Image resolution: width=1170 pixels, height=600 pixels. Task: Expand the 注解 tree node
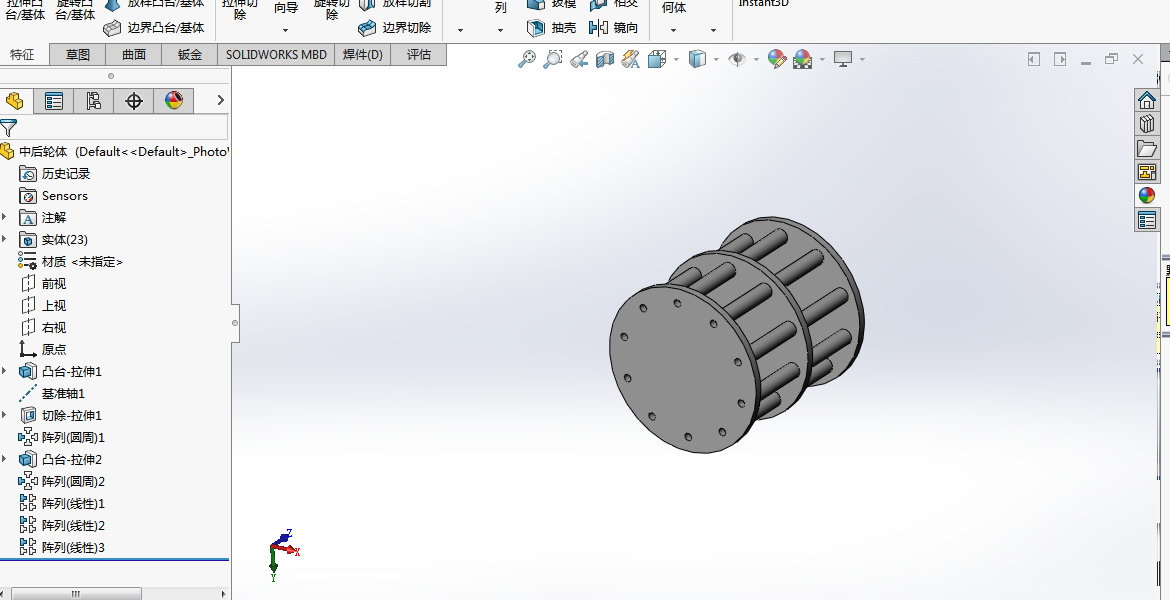tap(4, 217)
